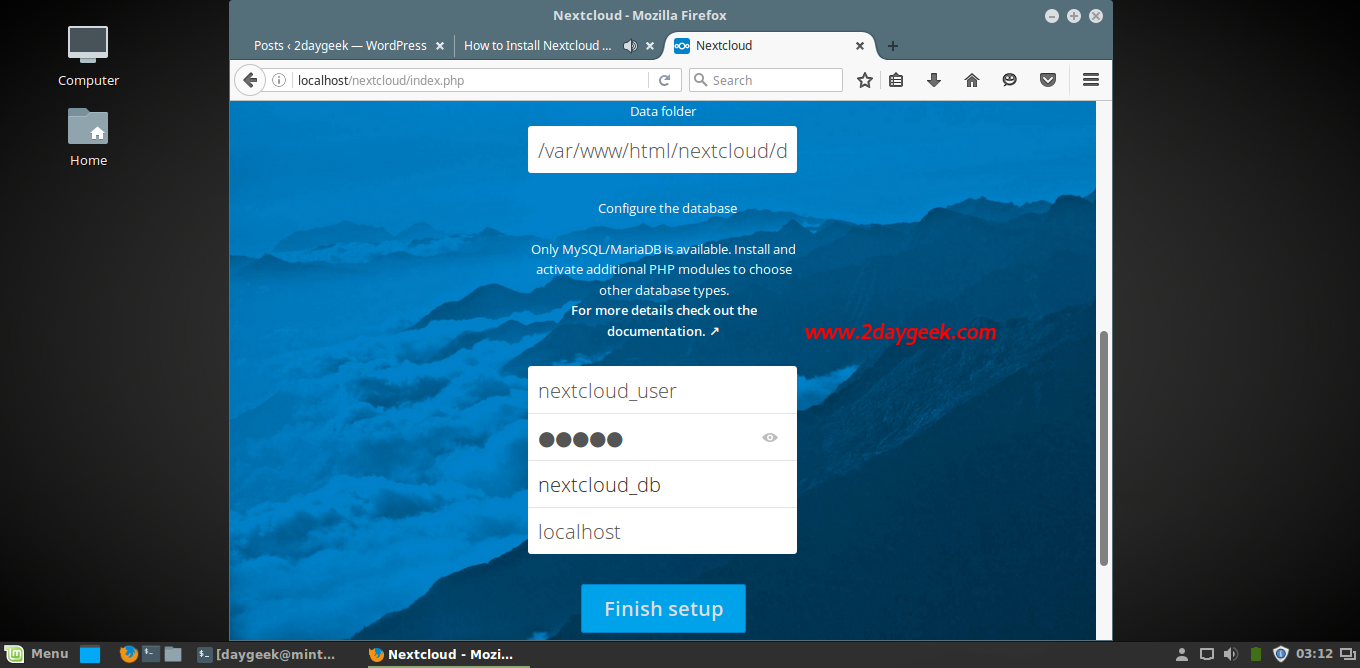Open window list icon beside the clock
Image resolution: width=1360 pixels, height=668 pixels.
click(1346, 654)
